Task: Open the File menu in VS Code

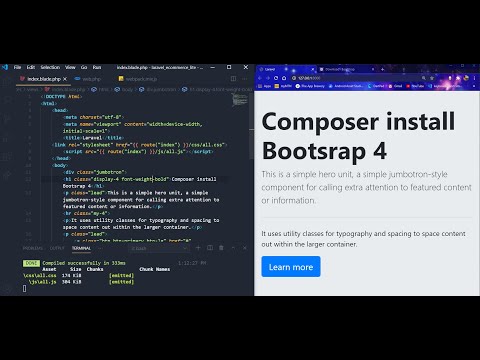Action: (17, 67)
